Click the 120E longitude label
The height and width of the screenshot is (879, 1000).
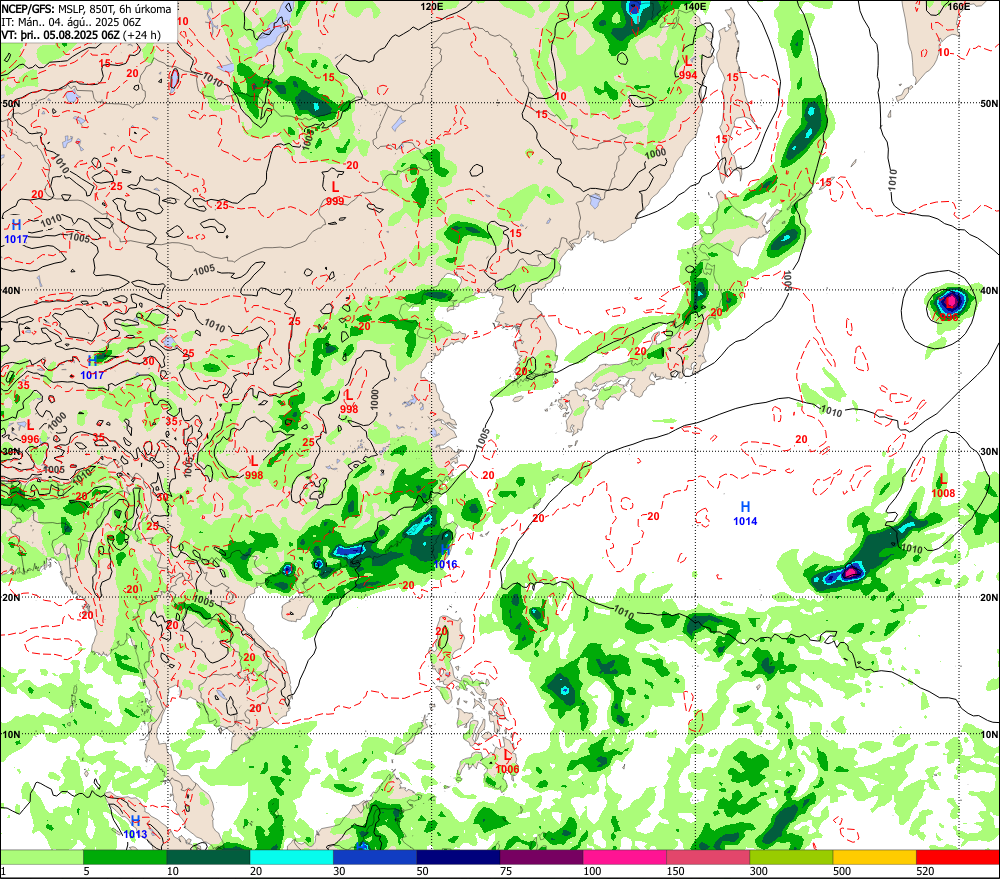[432, 6]
